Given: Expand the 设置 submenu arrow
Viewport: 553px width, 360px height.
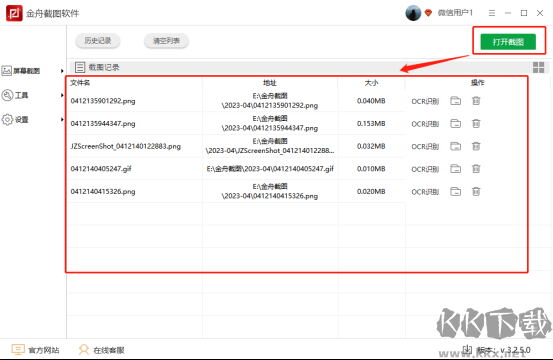Looking at the screenshot, I should coord(62,120).
